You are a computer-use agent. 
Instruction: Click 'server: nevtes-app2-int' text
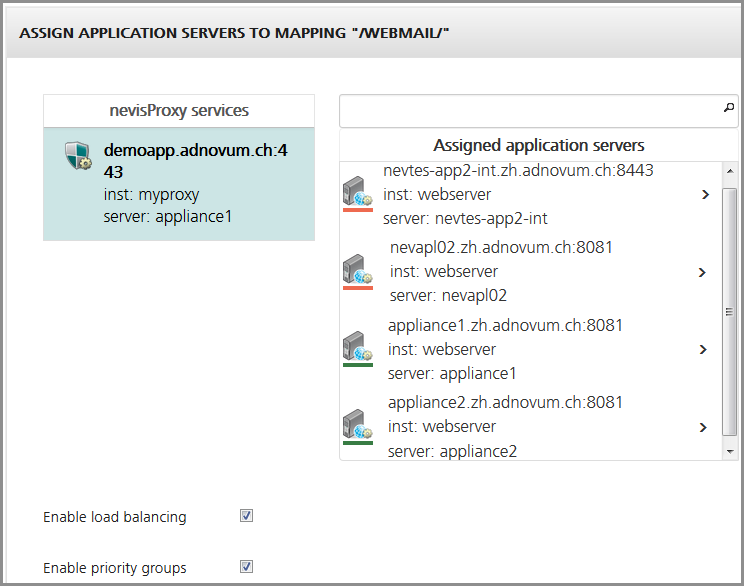[465, 219]
